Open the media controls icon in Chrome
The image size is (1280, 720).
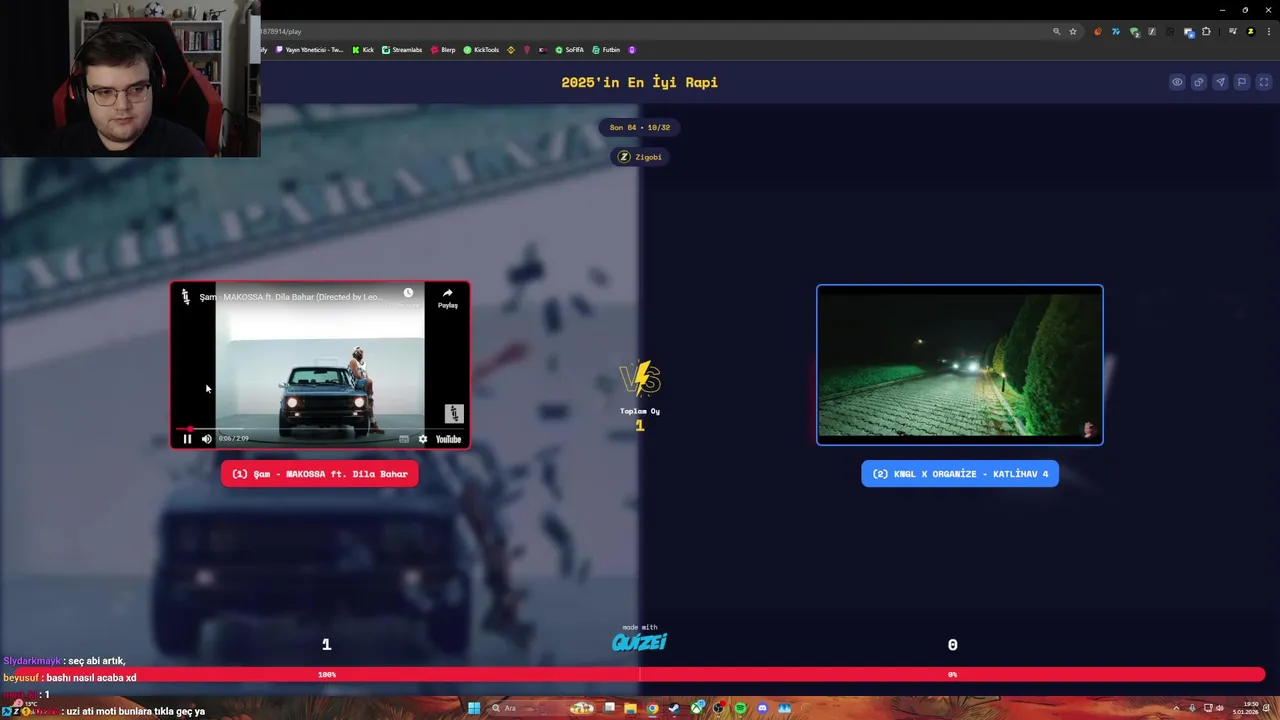pos(1233,32)
